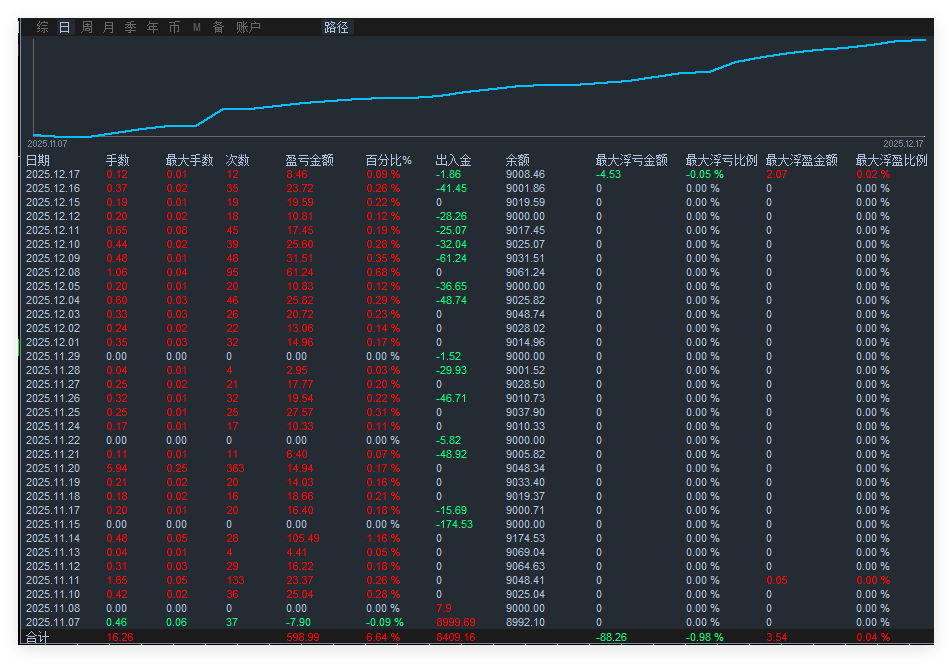Select the 2025.11.08 row date
Viewport: 952px width, 663px height.
tap(53, 608)
